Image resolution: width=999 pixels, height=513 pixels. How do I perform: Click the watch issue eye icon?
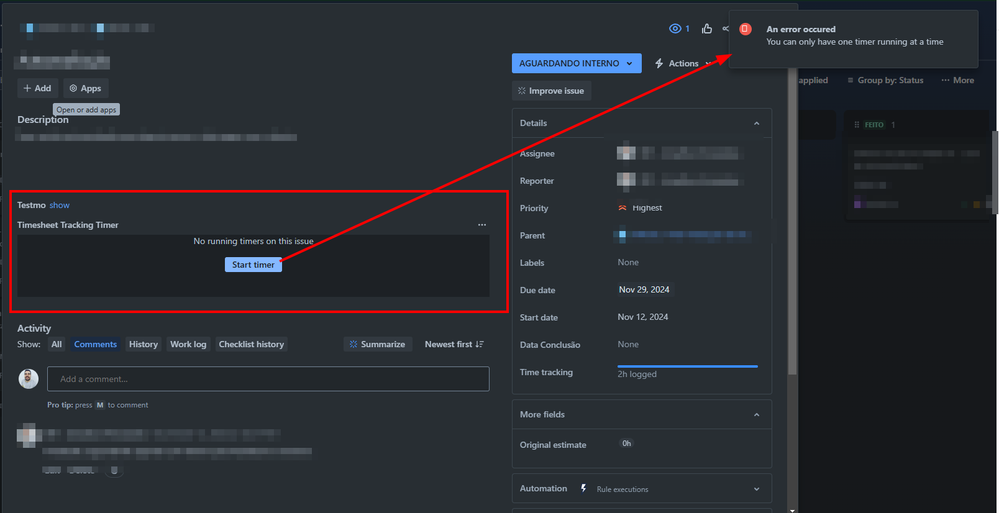coord(675,29)
